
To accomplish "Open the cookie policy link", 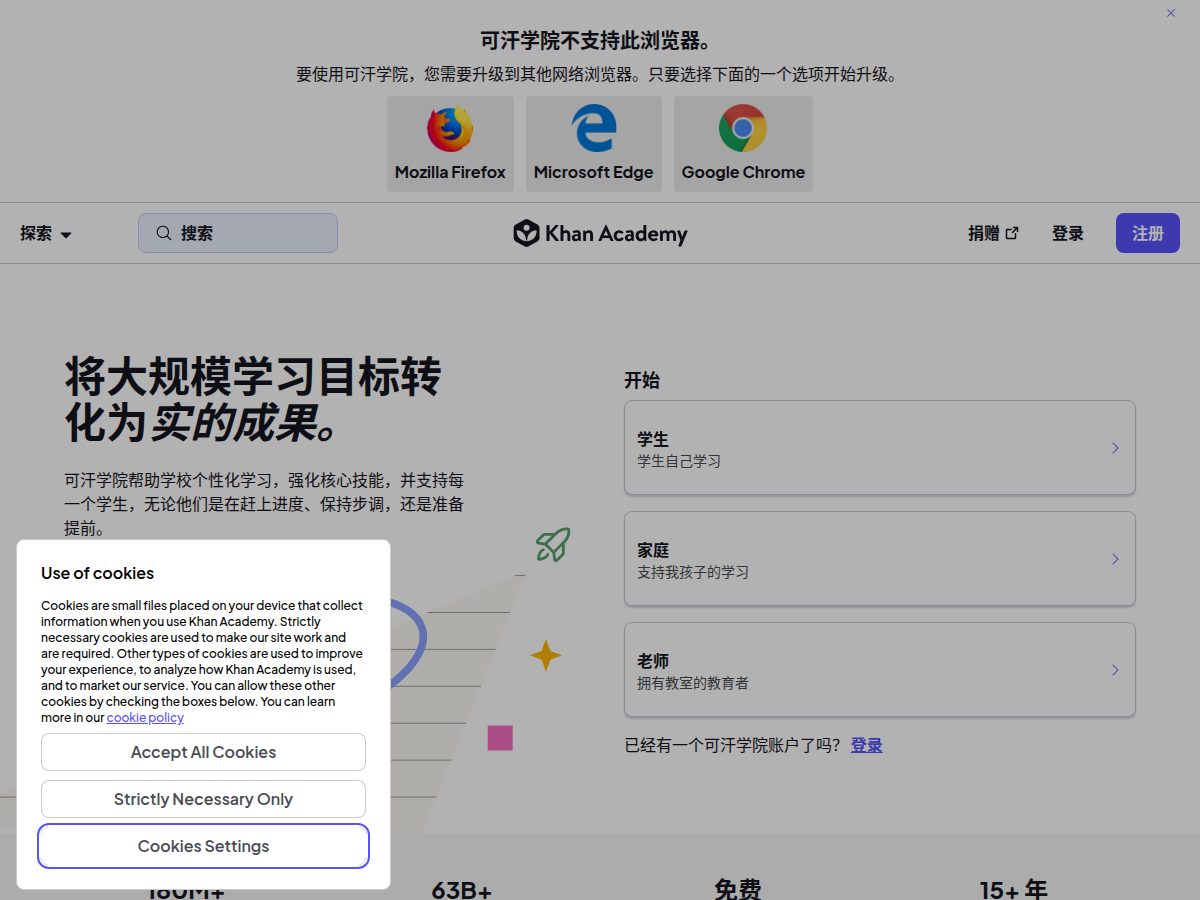I will point(145,717).
